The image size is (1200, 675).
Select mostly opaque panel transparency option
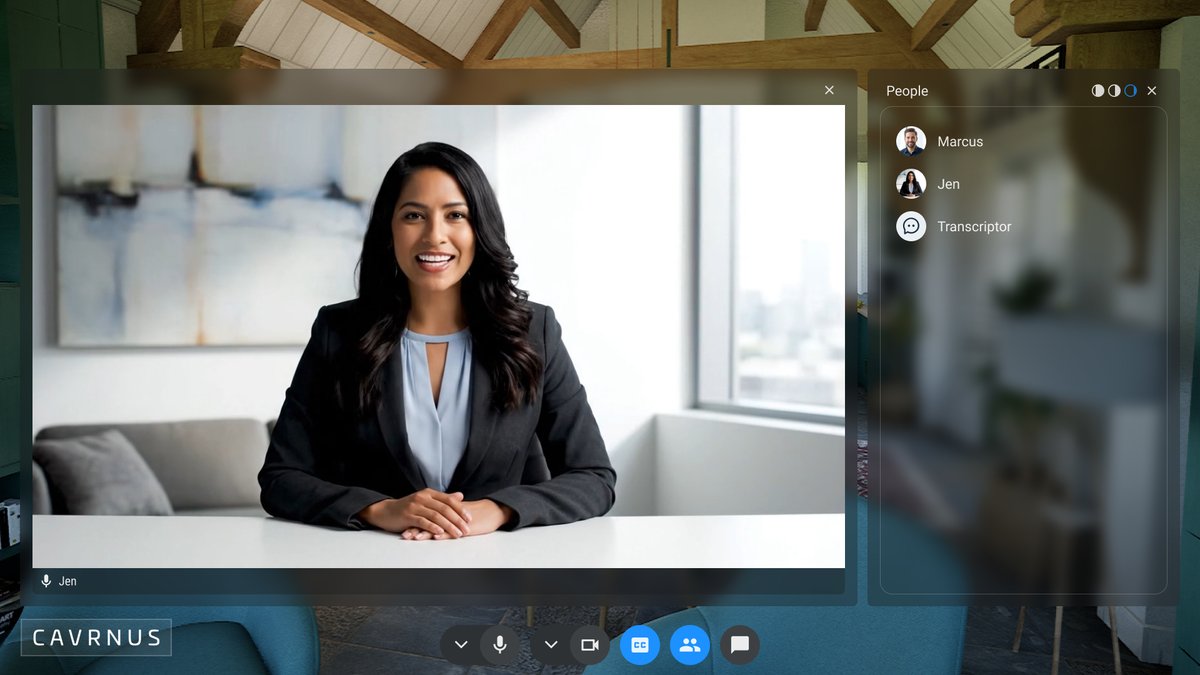pyautogui.click(x=1098, y=91)
